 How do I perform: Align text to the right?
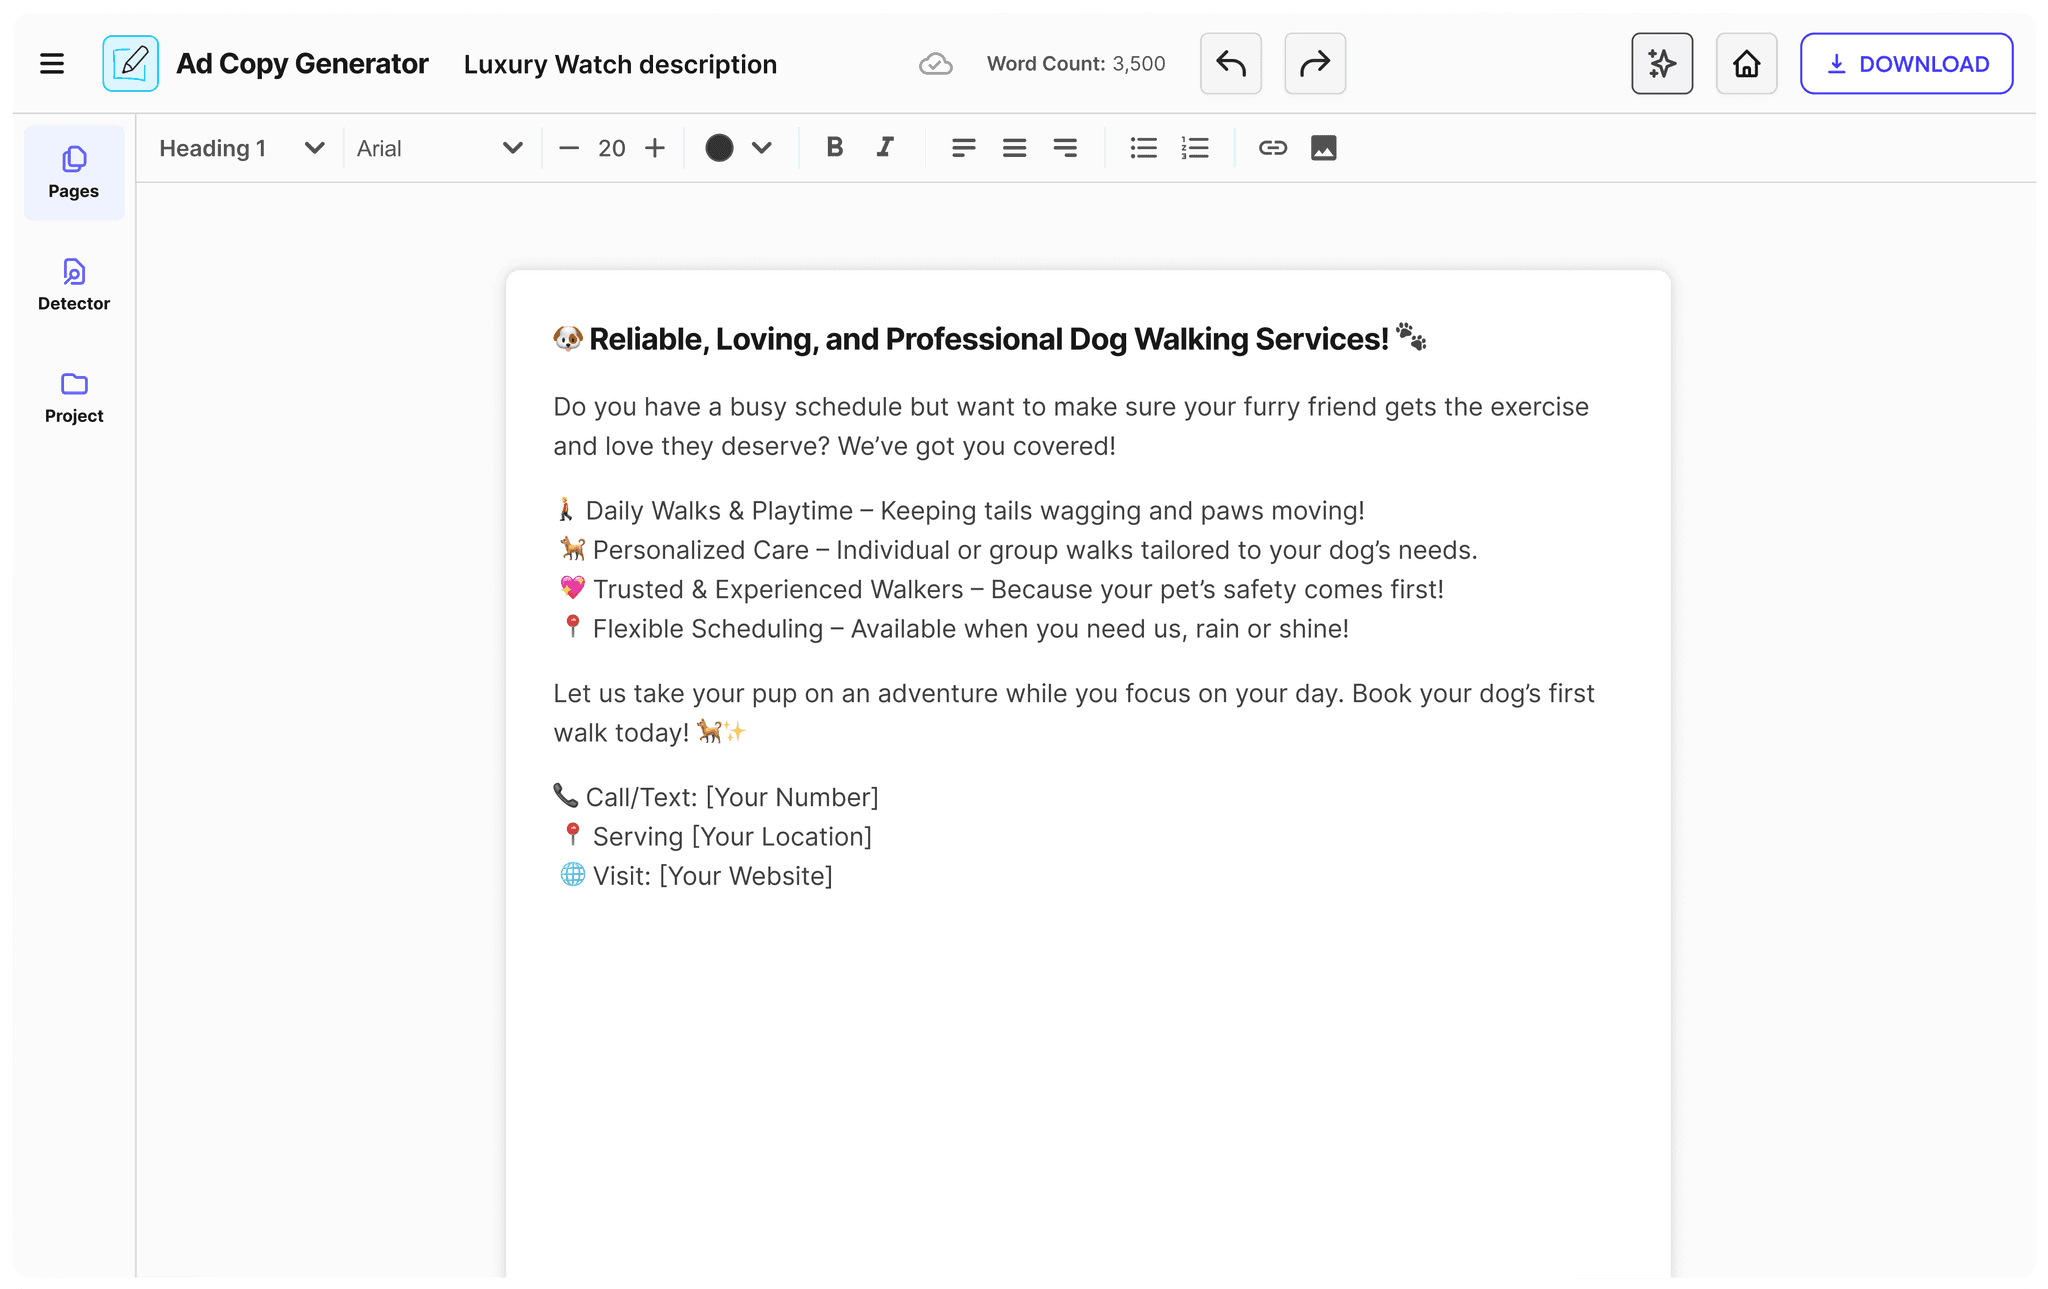pos(1065,148)
